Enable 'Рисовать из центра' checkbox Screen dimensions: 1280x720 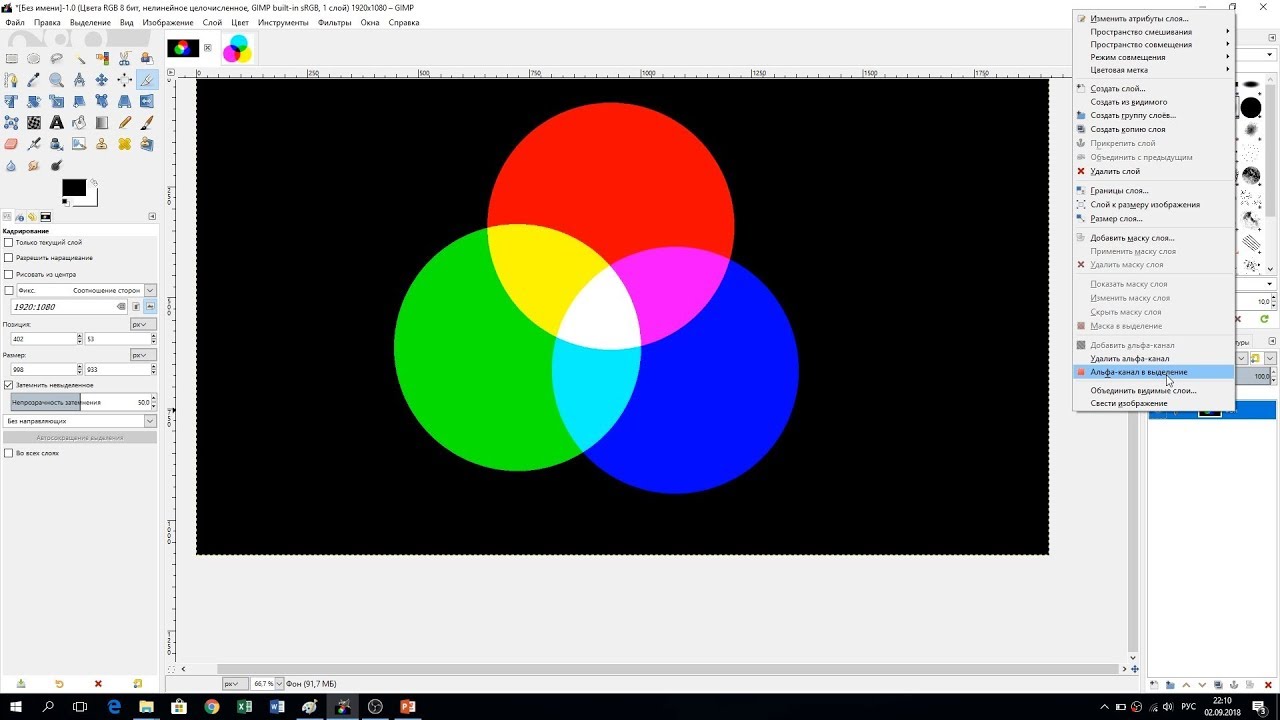tap(9, 274)
